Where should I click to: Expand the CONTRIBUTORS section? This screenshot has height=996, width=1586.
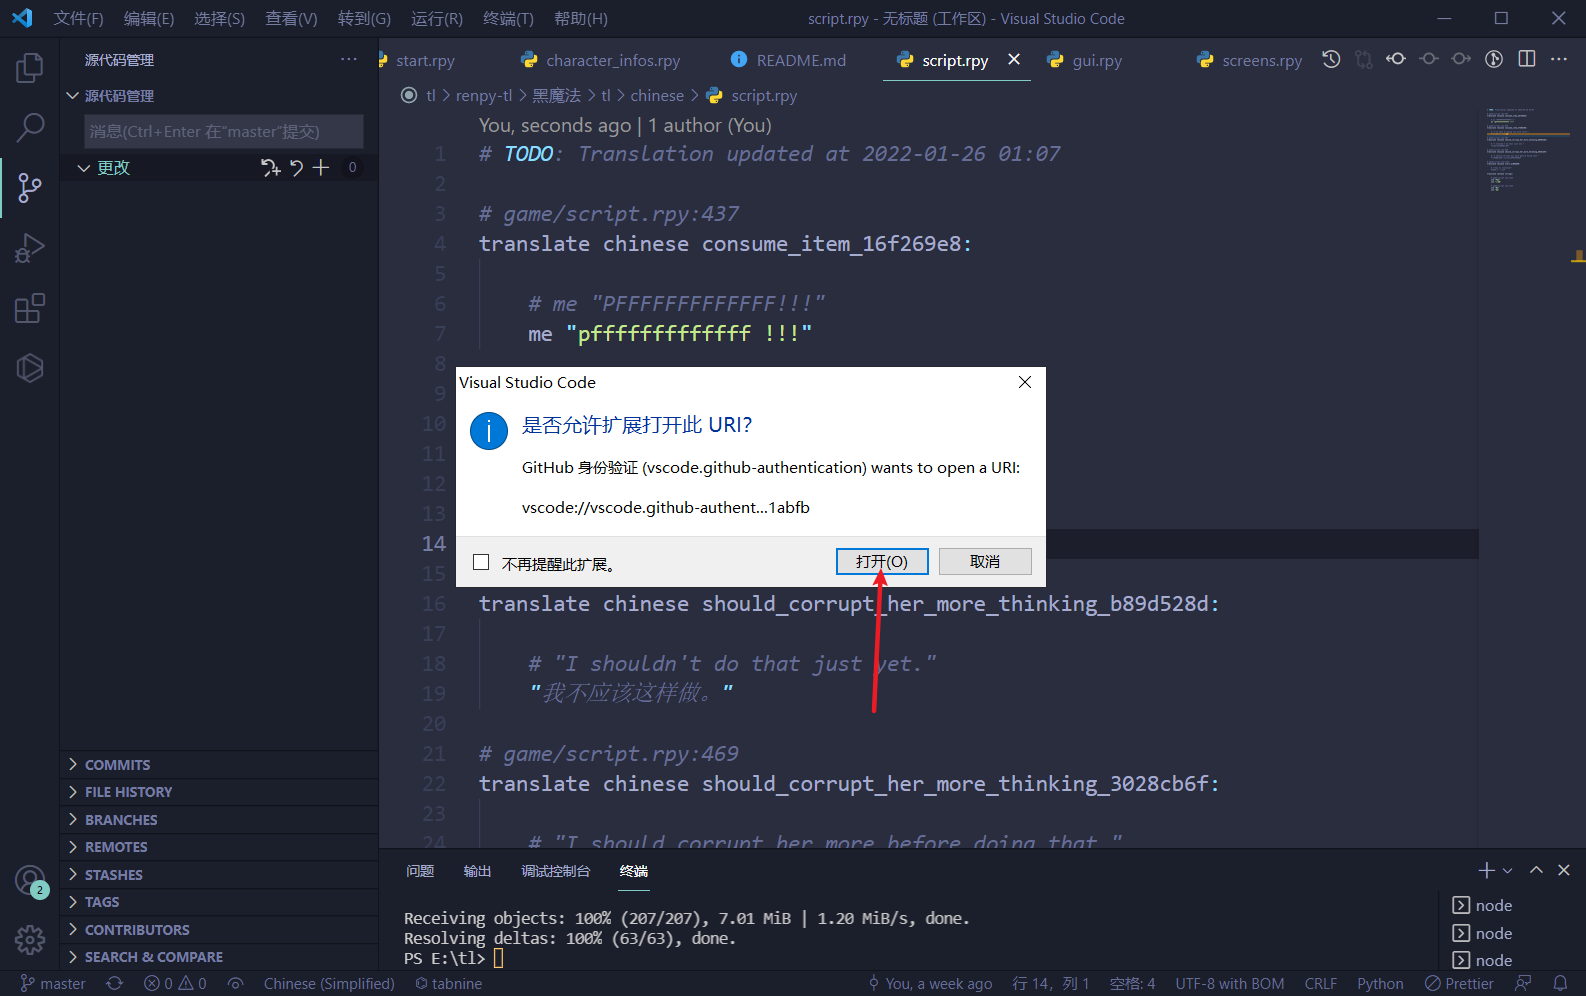click(x=218, y=929)
